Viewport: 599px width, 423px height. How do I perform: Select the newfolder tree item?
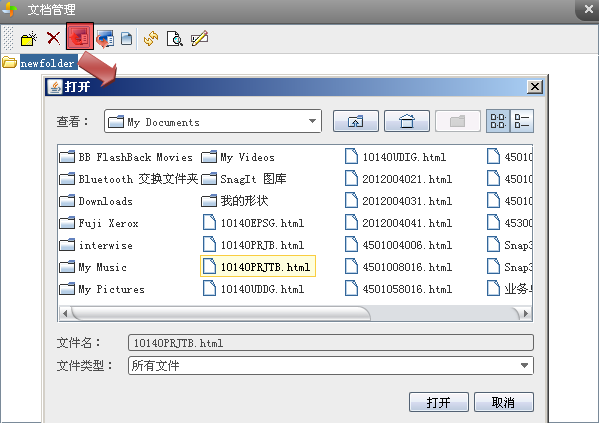(x=47, y=63)
